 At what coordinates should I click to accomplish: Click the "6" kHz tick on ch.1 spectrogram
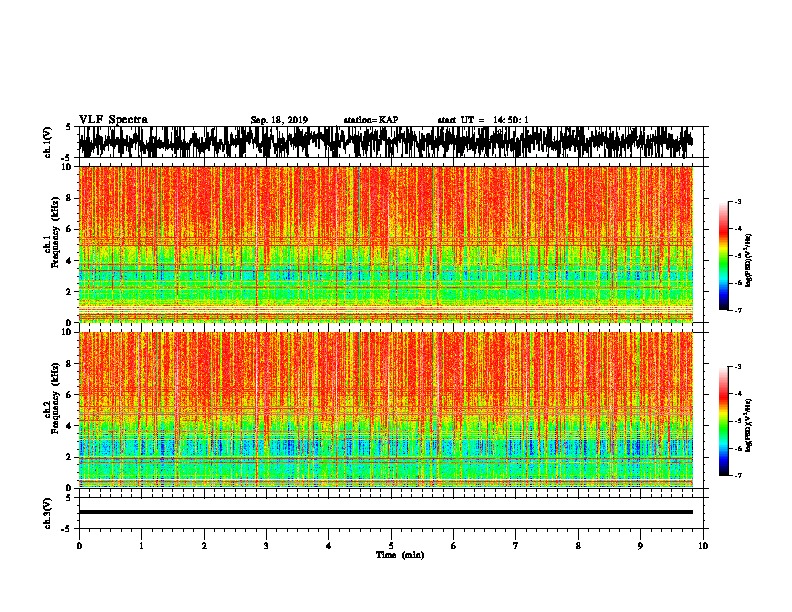[x=70, y=229]
